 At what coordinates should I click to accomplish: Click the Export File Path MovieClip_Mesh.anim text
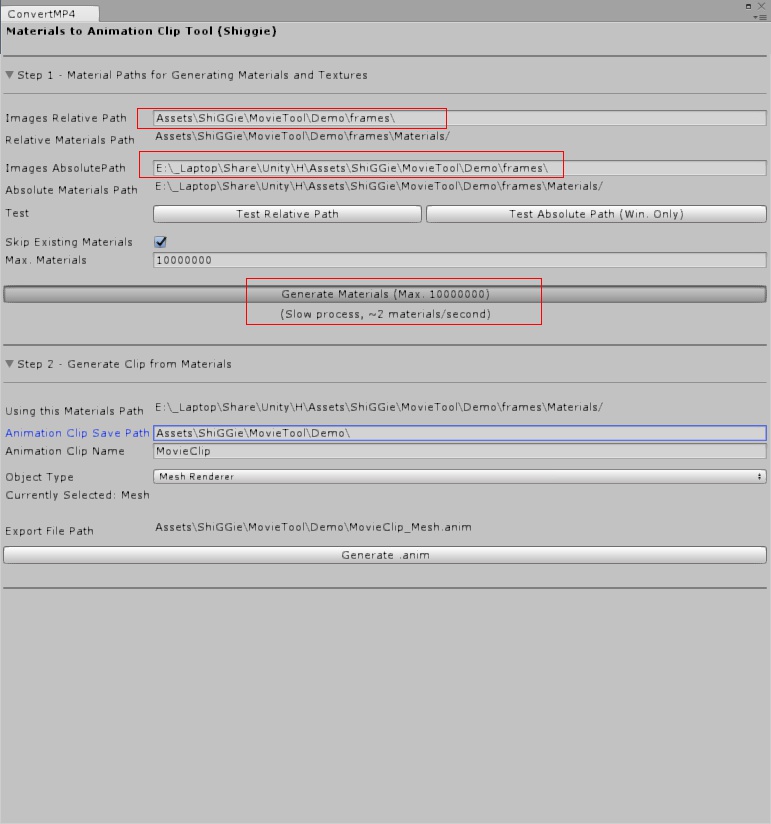(x=313, y=527)
